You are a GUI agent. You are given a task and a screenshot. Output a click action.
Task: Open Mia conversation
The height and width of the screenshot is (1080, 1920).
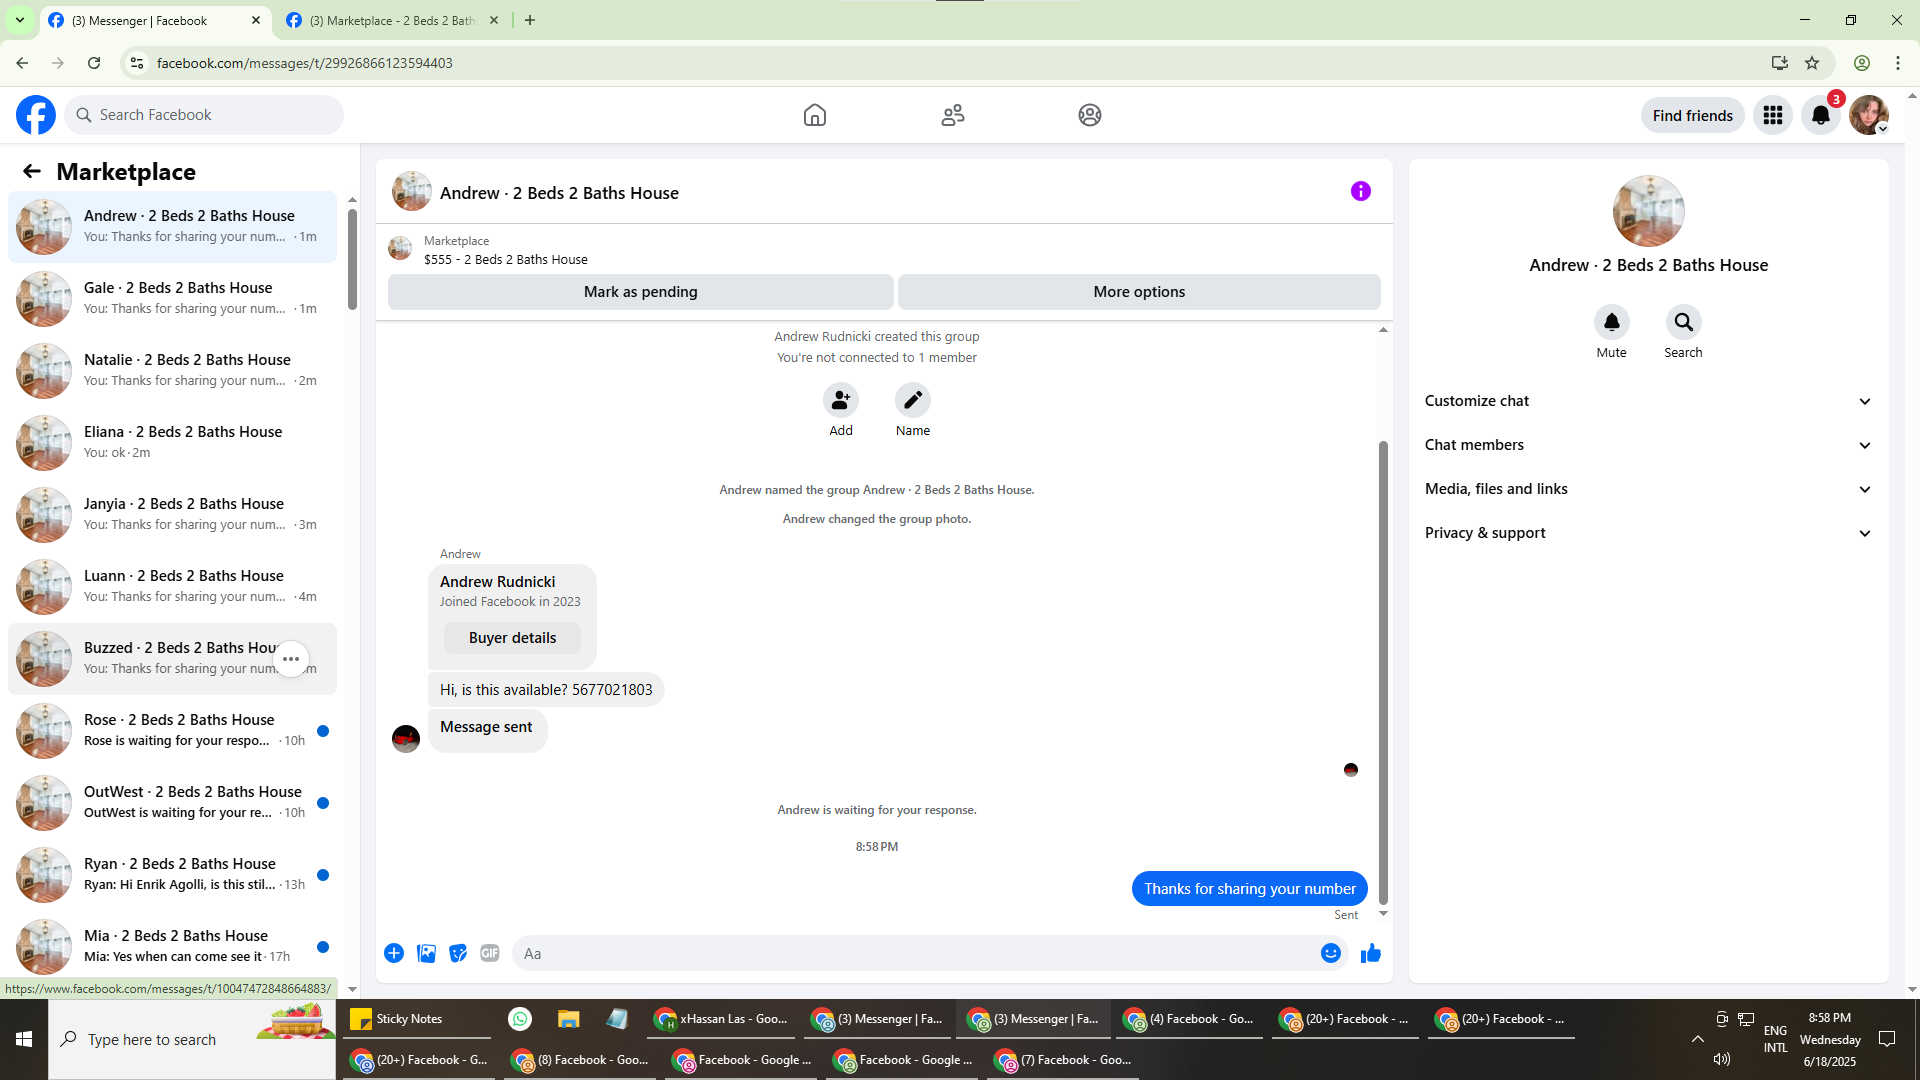coord(172,947)
